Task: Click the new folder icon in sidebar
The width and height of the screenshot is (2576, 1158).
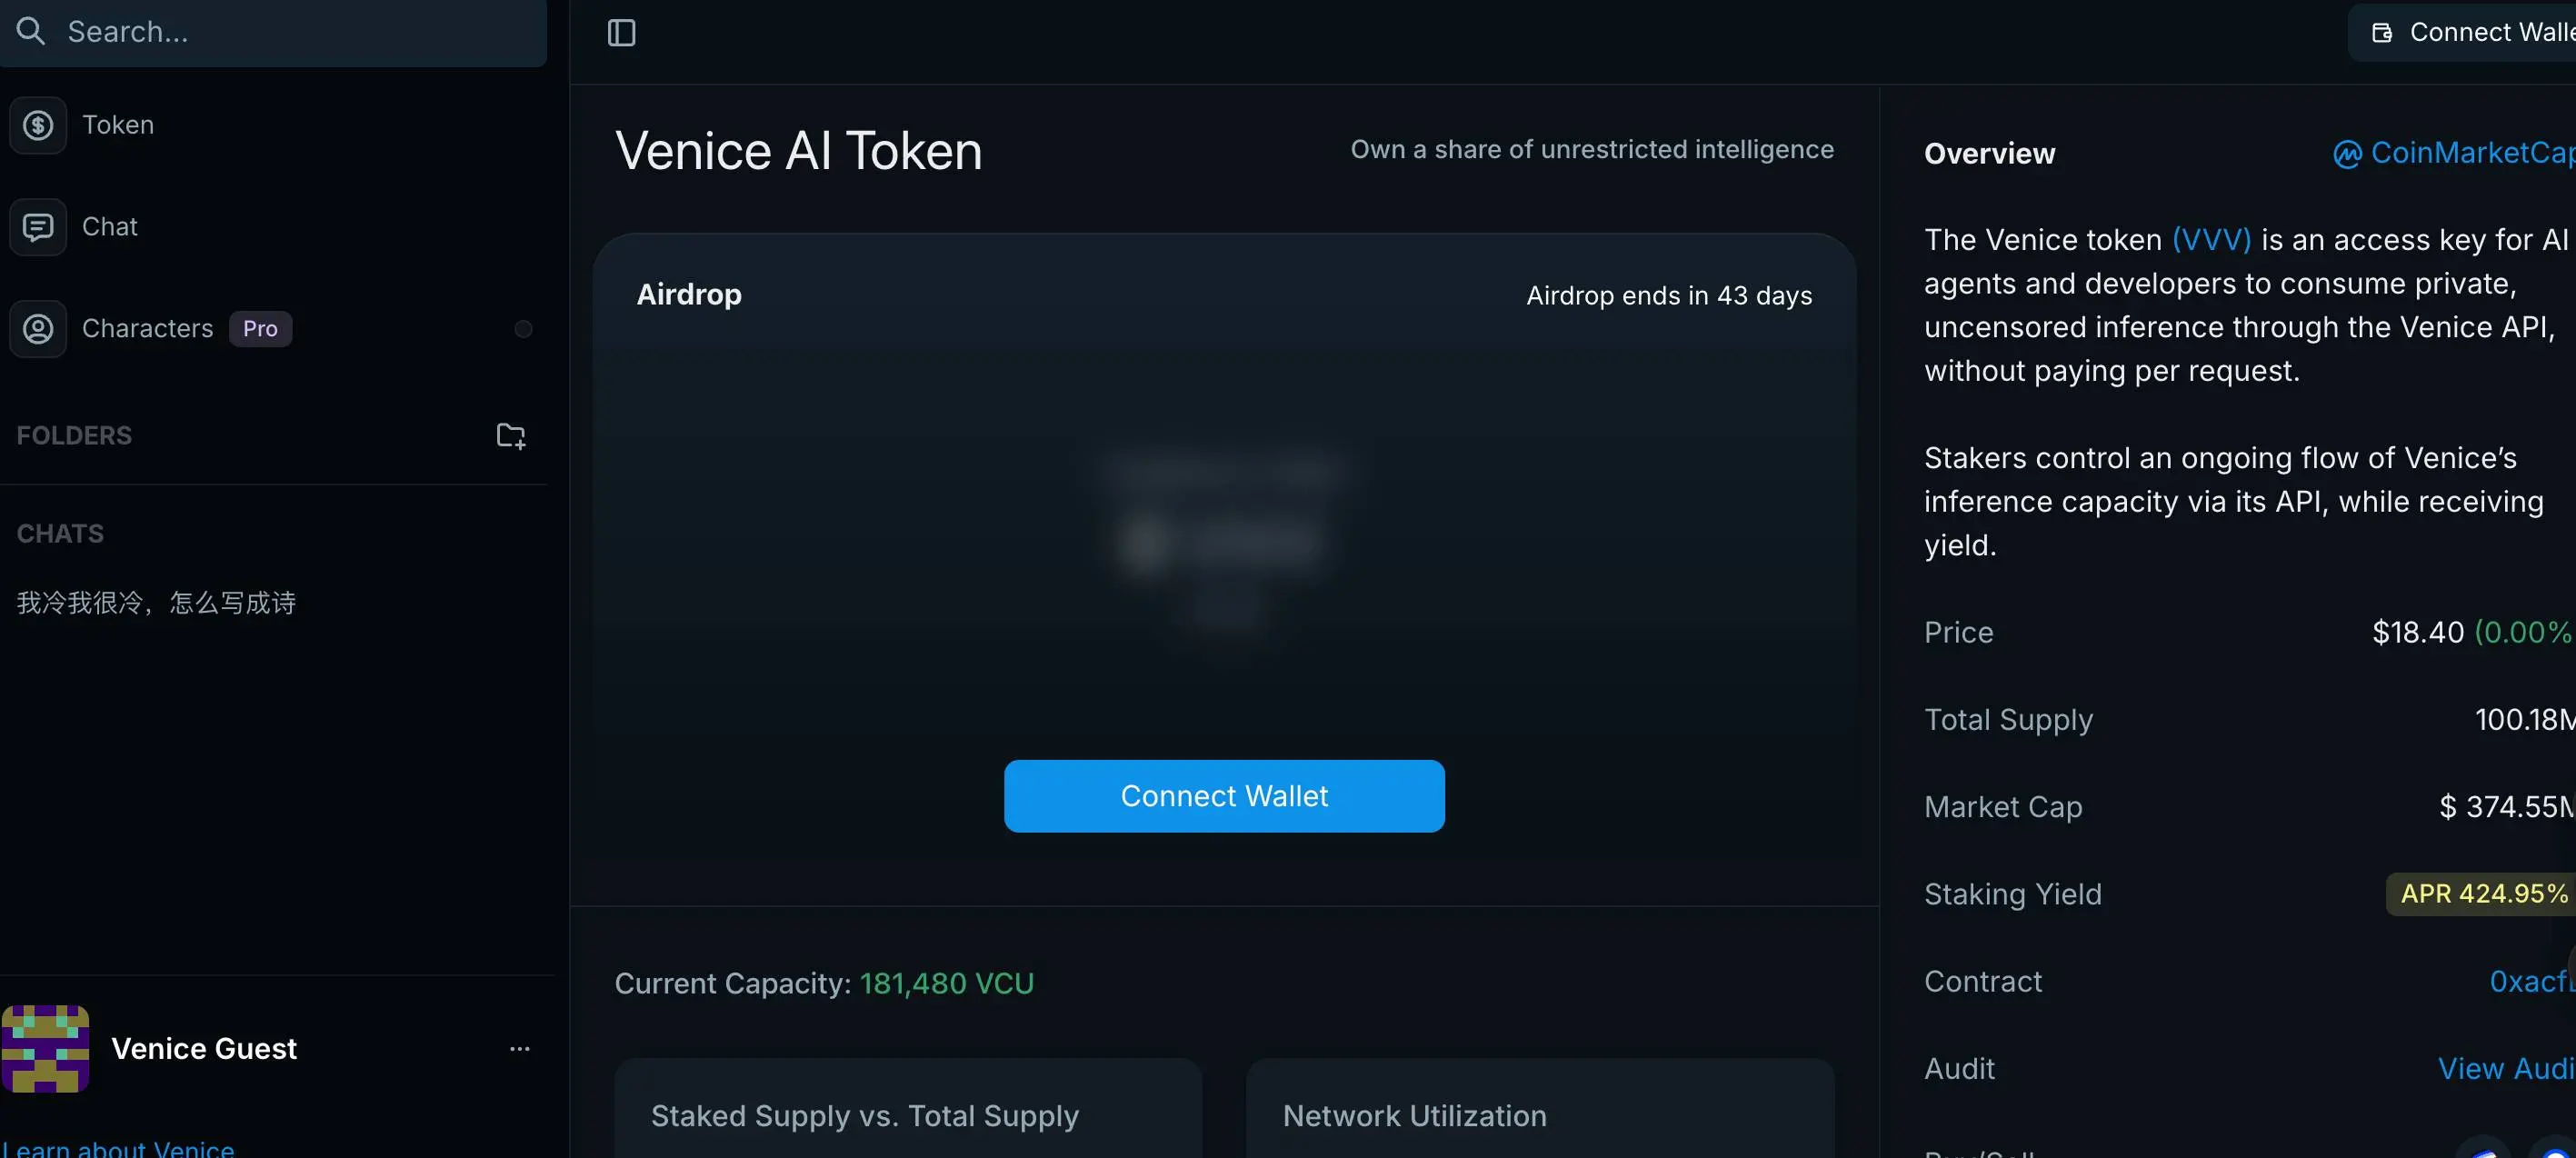Action: click(509, 435)
